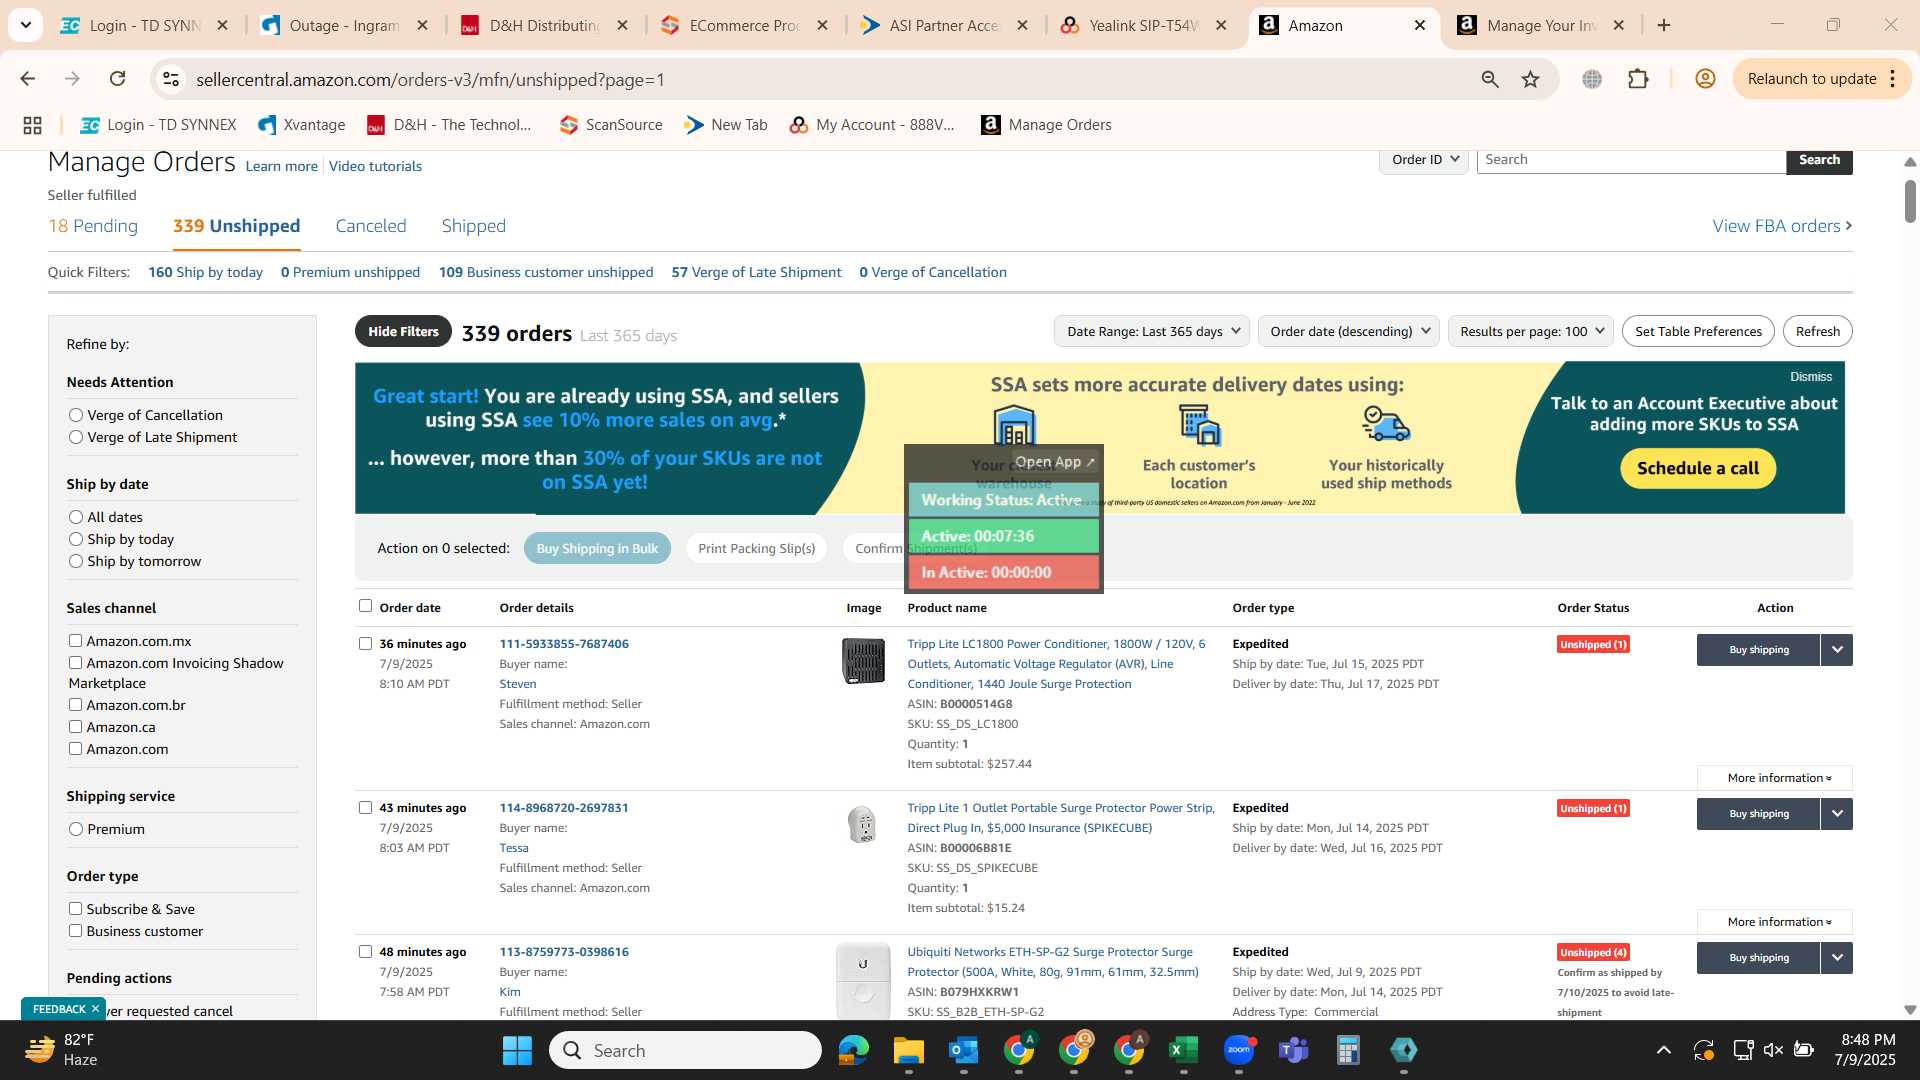Open Results per page dropdown
This screenshot has width=1920, height=1080.
[x=1530, y=331]
